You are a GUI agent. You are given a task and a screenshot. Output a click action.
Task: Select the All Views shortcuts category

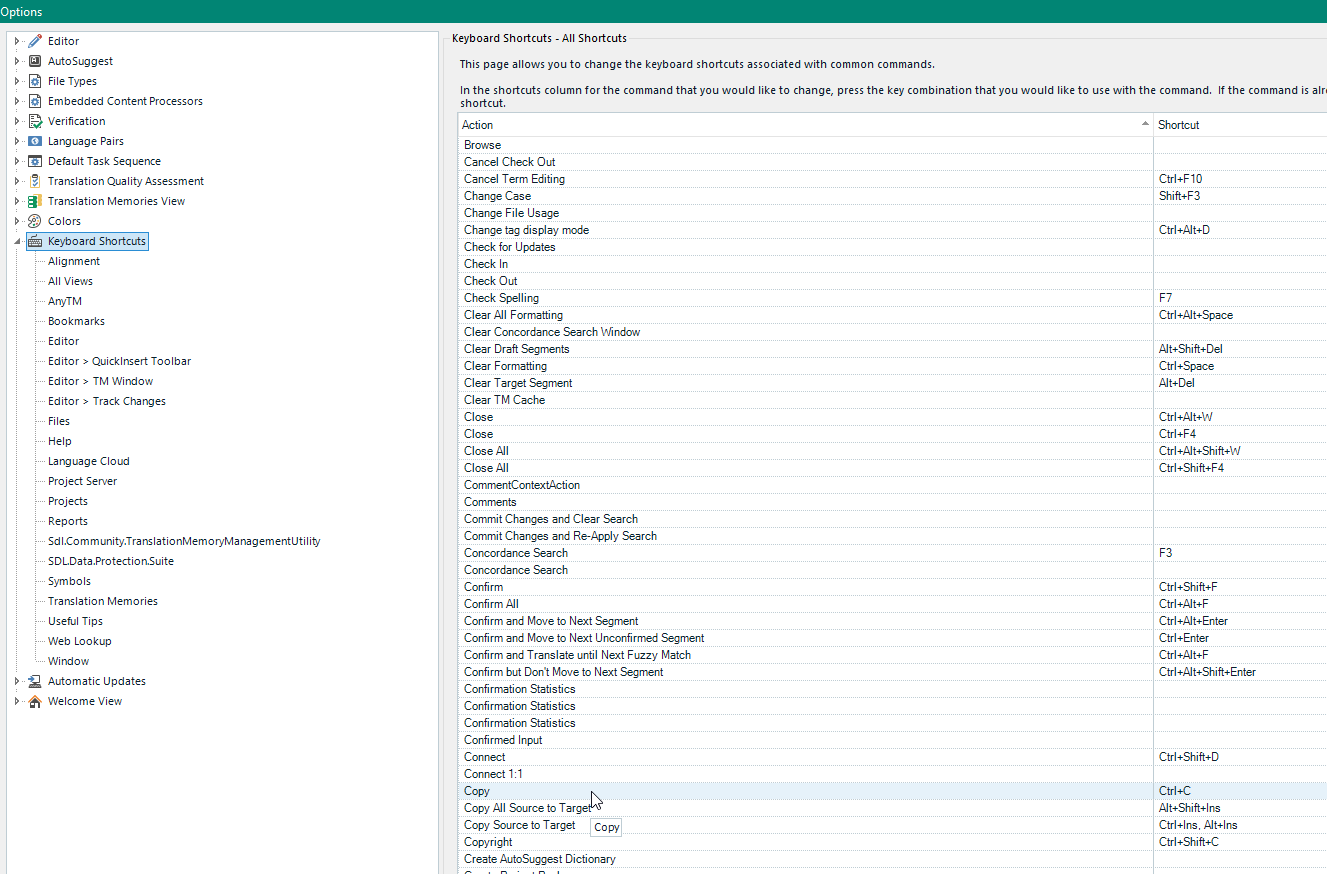click(70, 281)
